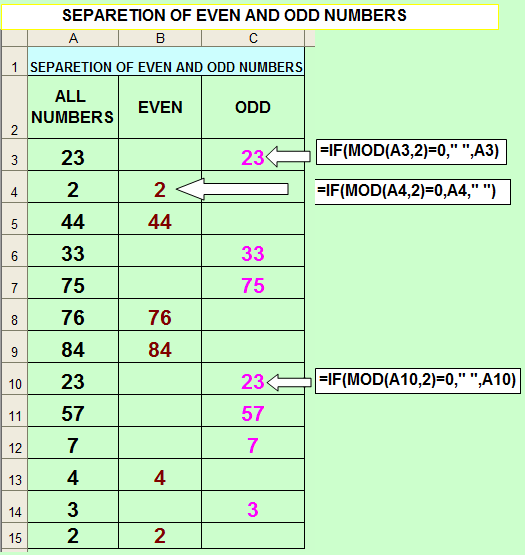This screenshot has width=525, height=555.
Task: Select row 15 header
Action: point(14,536)
